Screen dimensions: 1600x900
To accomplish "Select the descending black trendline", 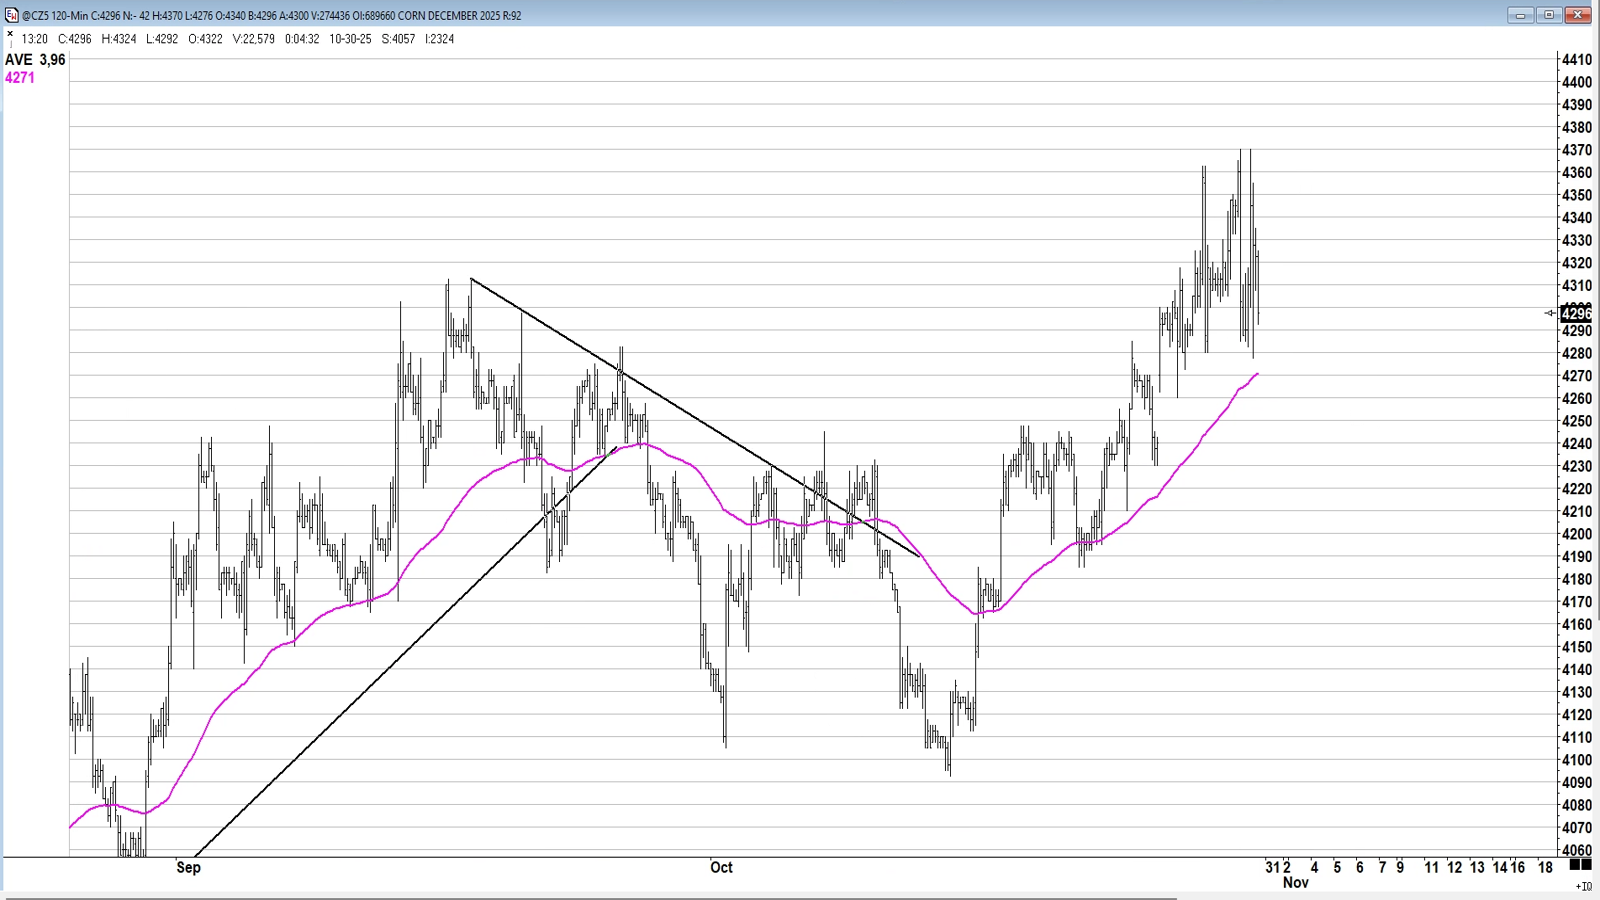I will pyautogui.click(x=700, y=419).
